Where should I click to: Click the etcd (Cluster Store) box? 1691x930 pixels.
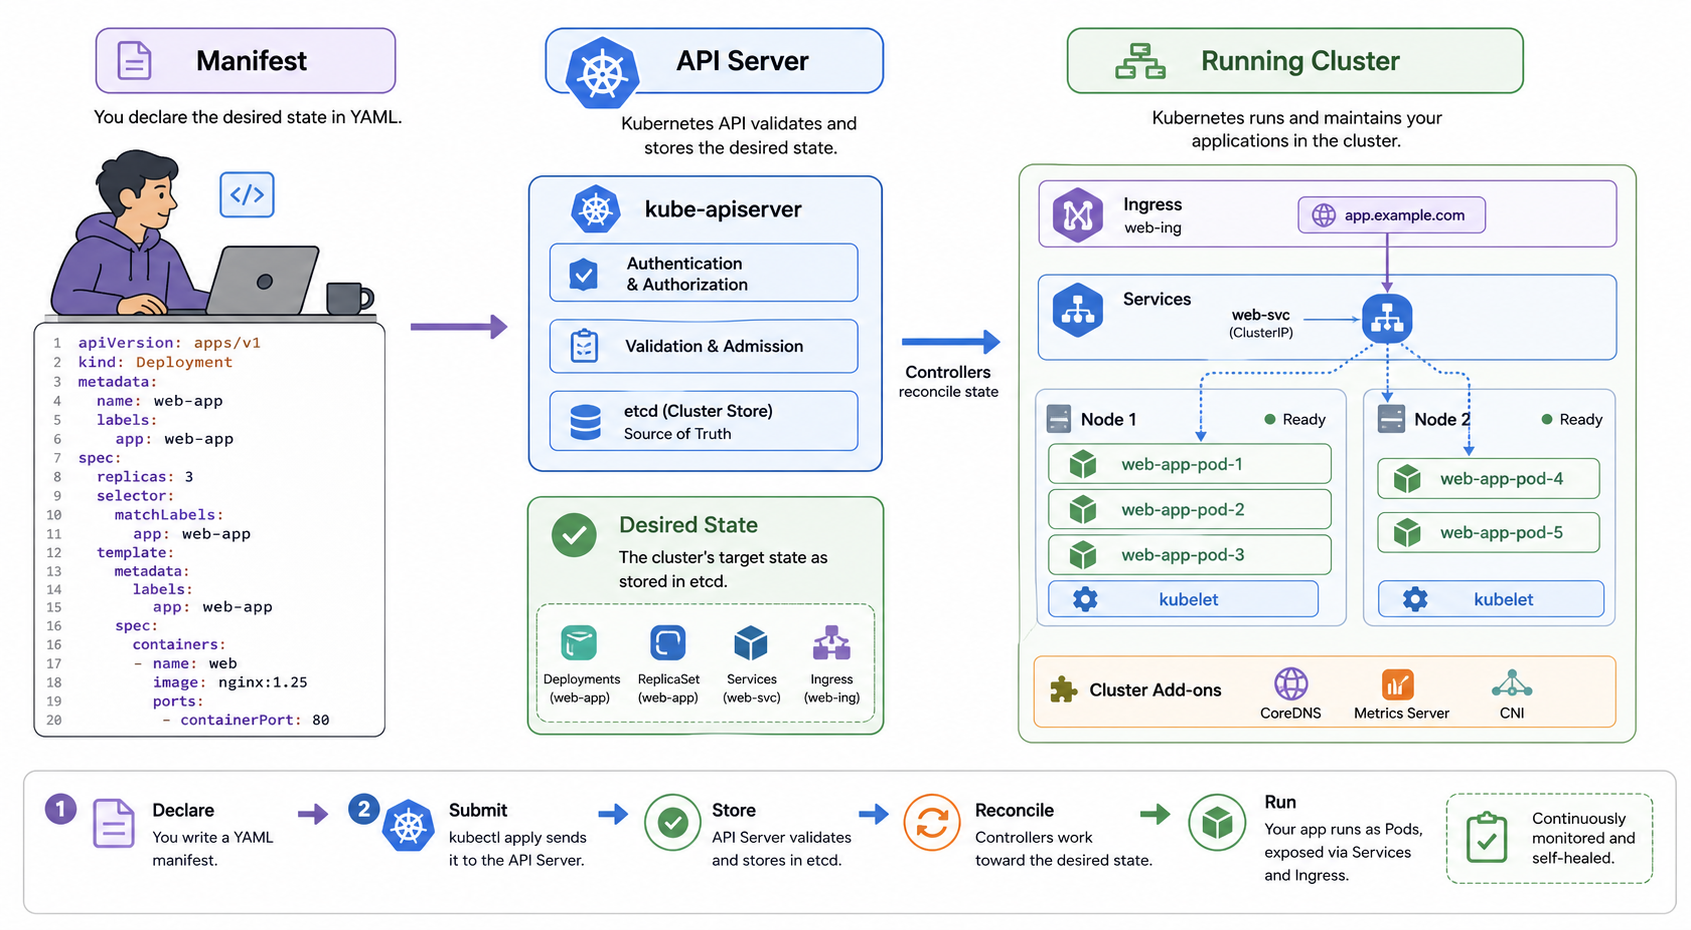click(x=703, y=421)
